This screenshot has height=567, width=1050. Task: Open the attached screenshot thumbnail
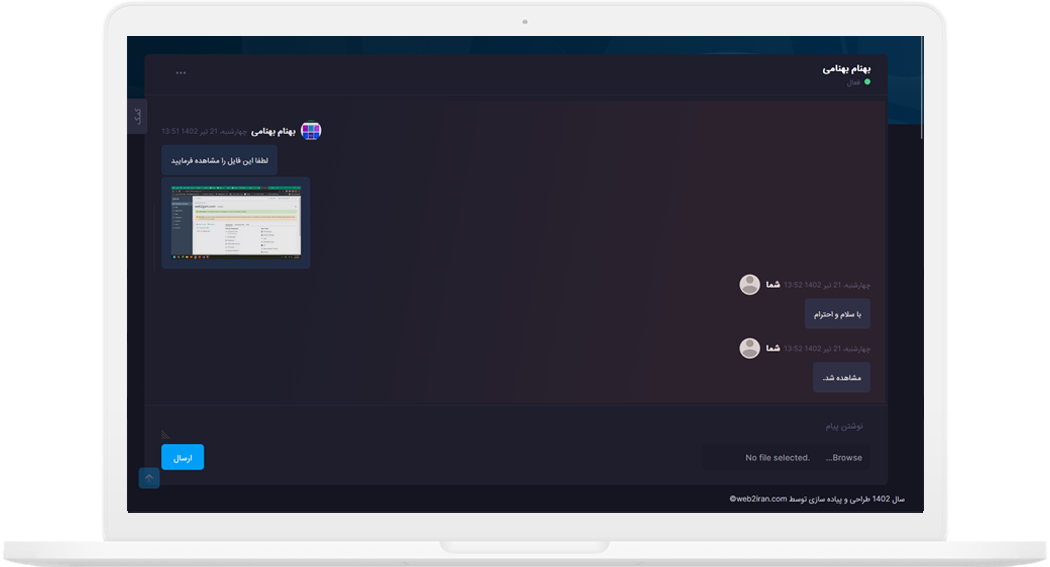[x=236, y=222]
